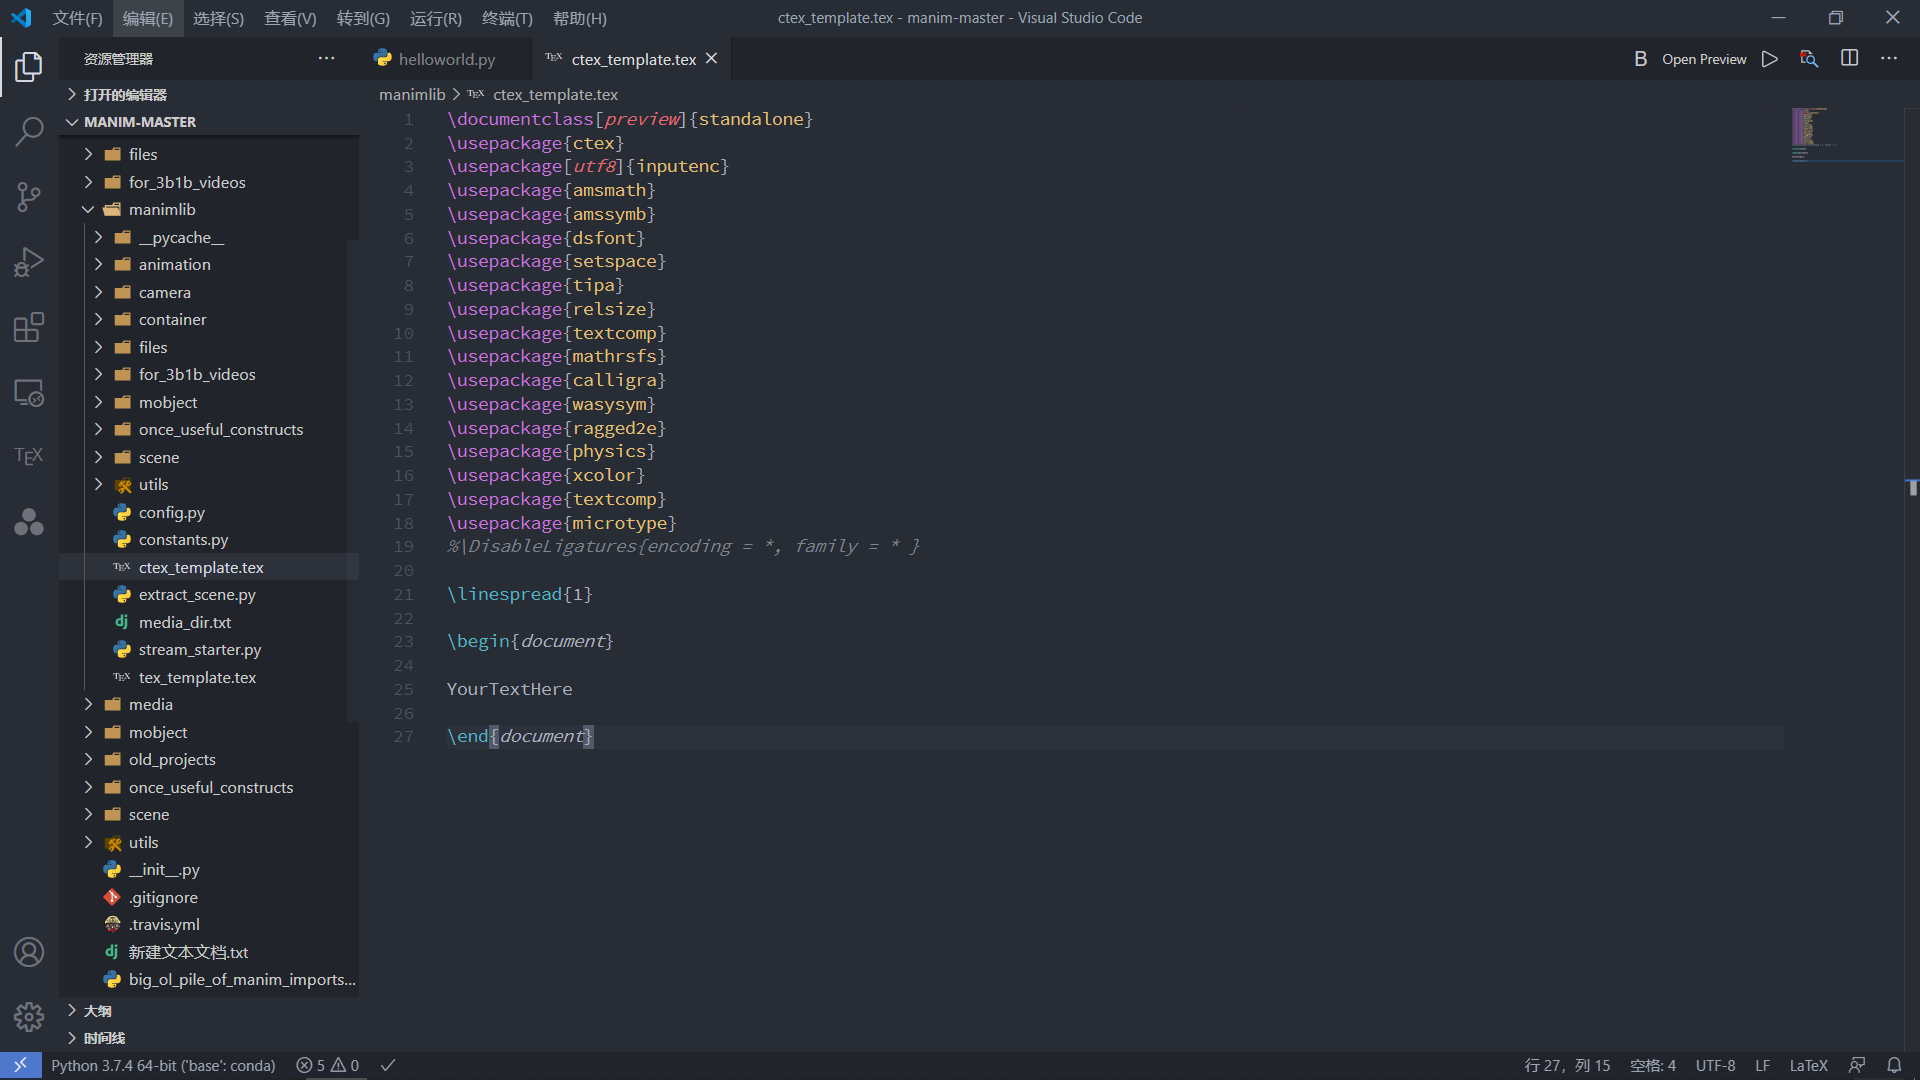Open the Explorer view in activity bar

(x=29, y=67)
